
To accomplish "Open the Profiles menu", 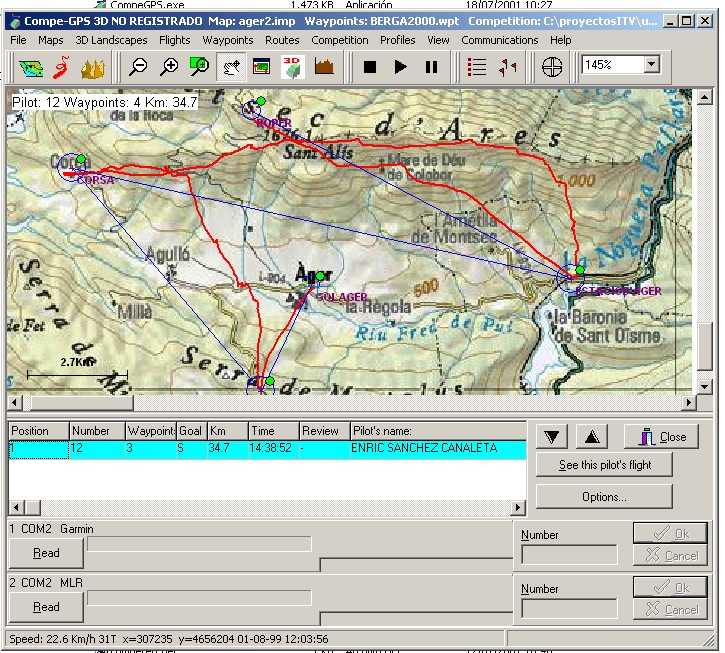I will 397,40.
